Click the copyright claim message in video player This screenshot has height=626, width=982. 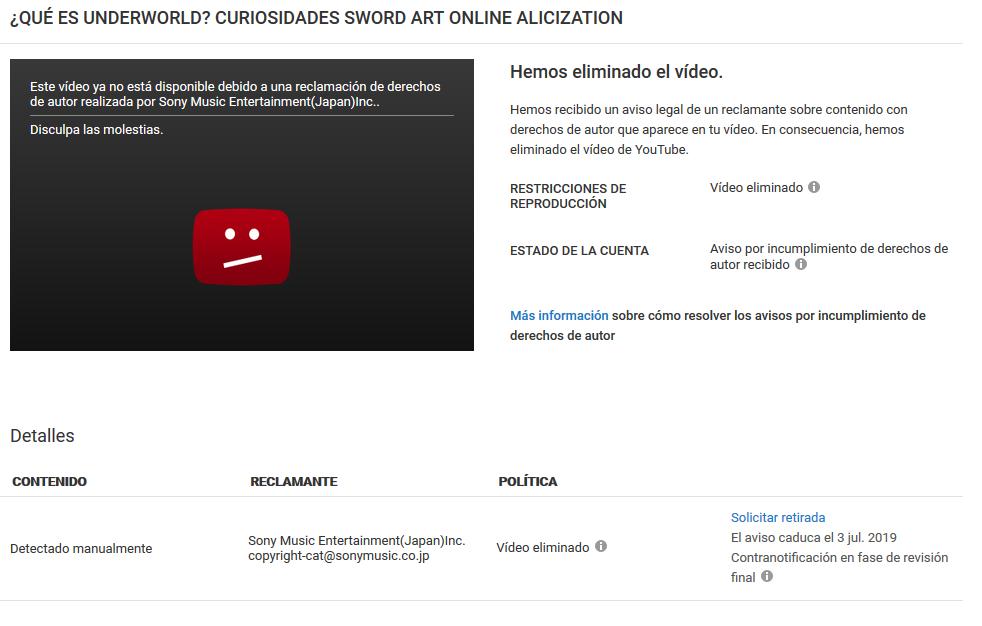coord(235,94)
